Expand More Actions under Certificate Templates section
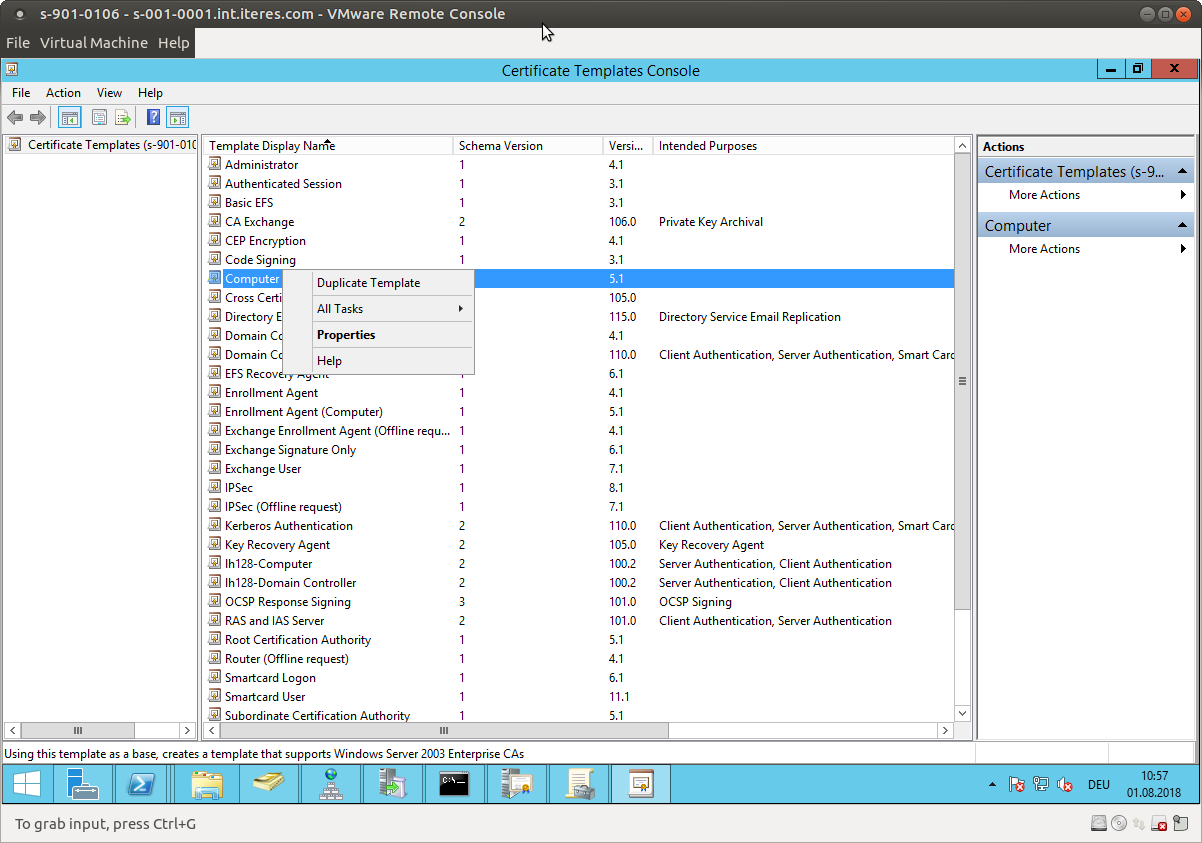This screenshot has height=843, width=1202. [x=1086, y=195]
